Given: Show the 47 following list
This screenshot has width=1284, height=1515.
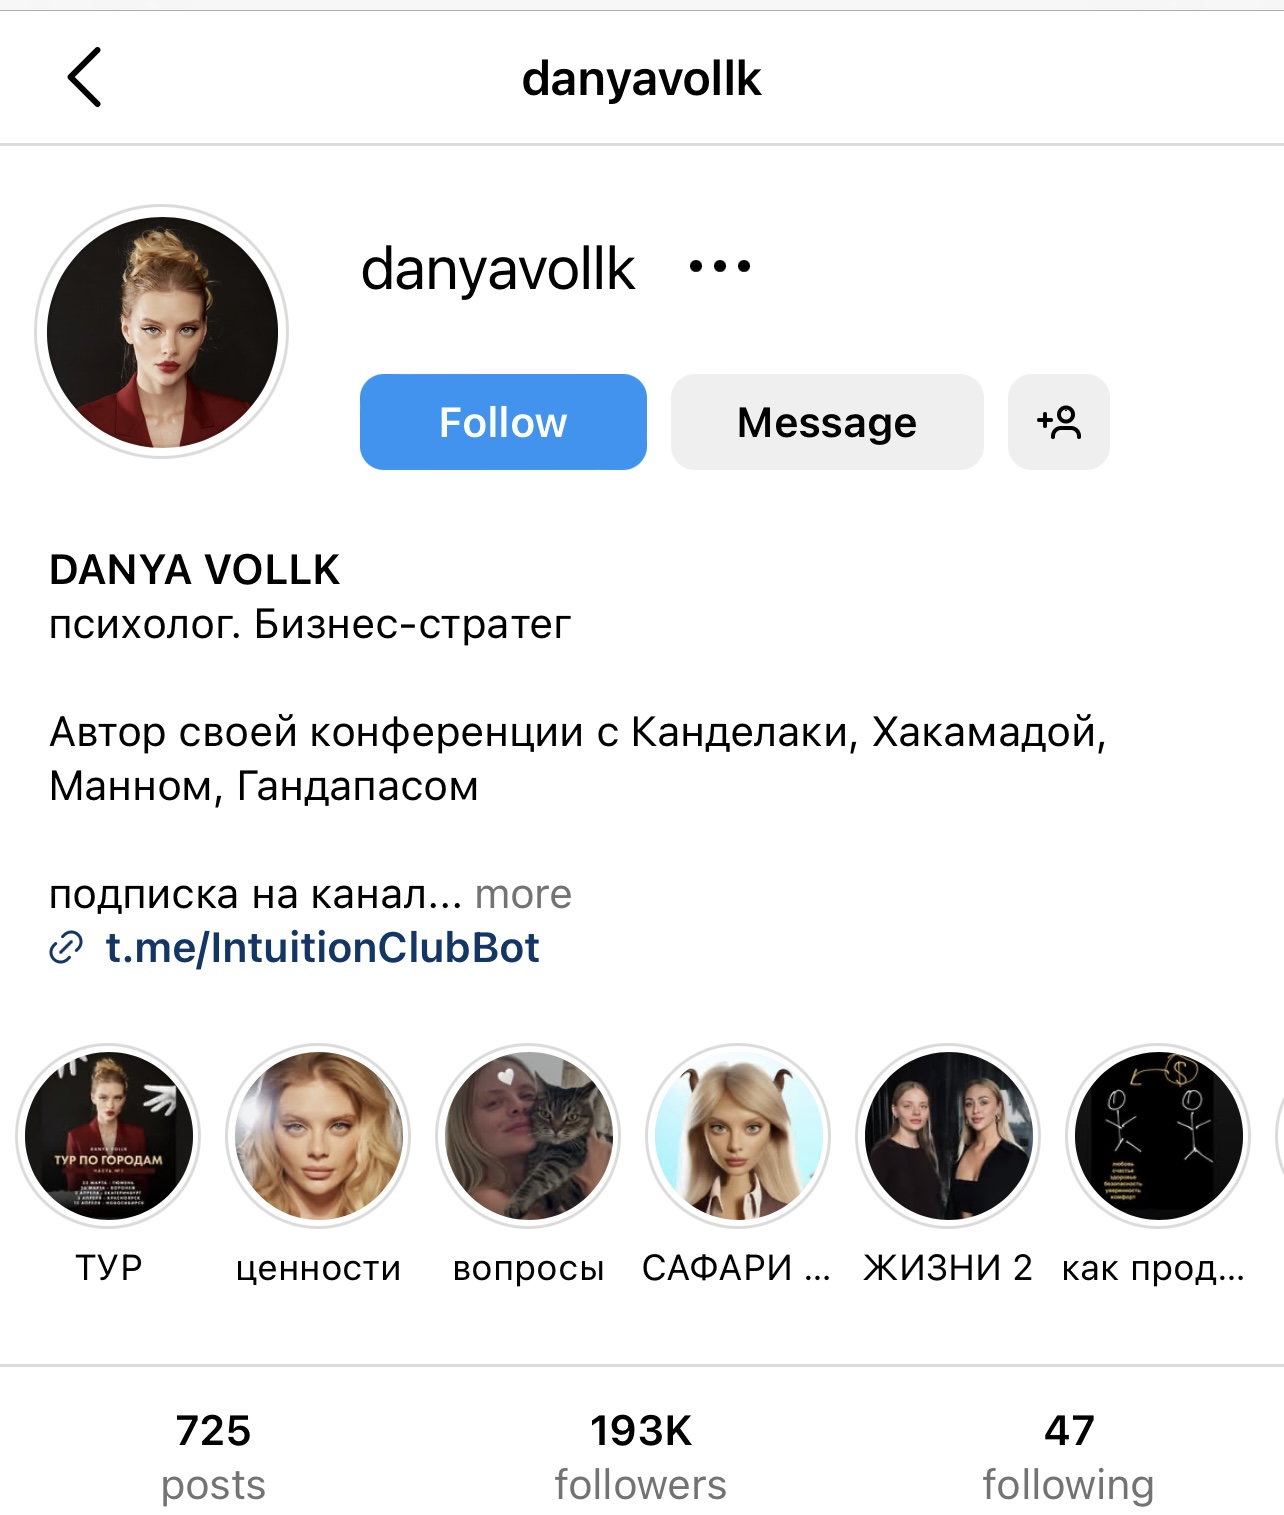Looking at the screenshot, I should tap(1068, 1457).
